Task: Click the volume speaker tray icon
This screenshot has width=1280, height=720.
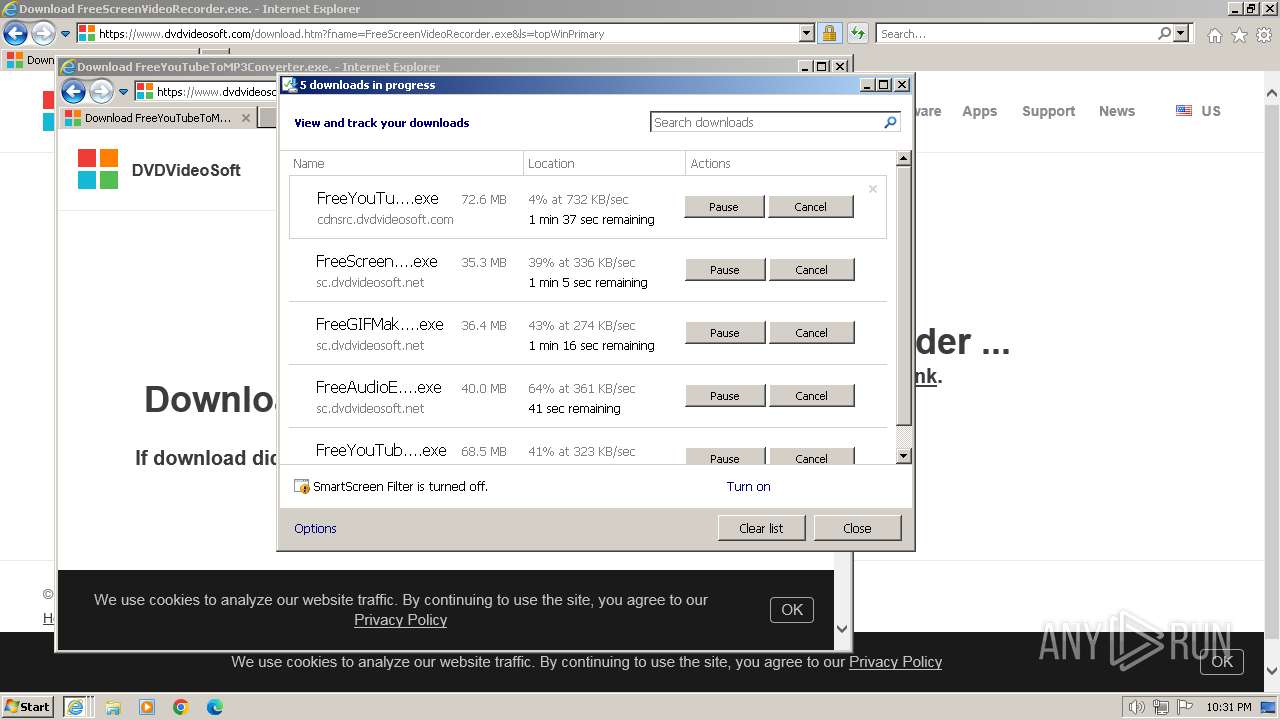Action: [x=1136, y=707]
